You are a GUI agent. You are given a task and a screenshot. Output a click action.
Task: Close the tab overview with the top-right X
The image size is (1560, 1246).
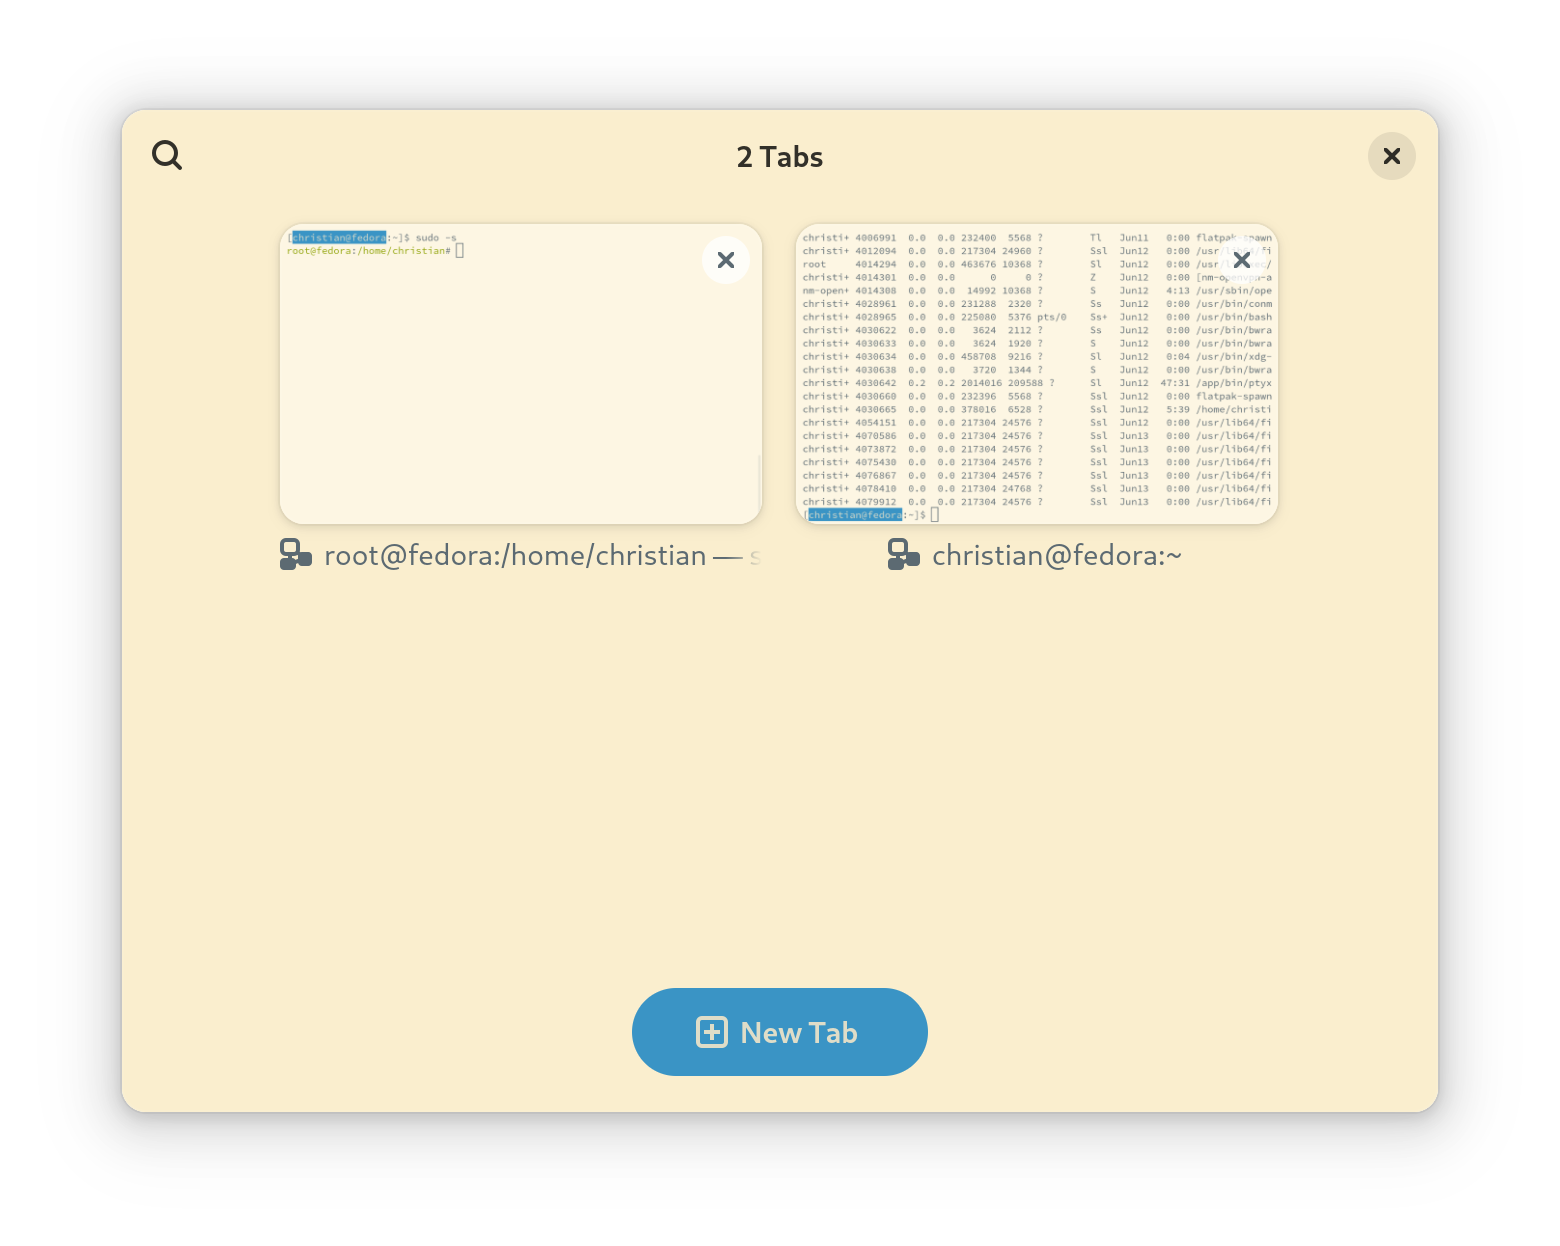click(1391, 156)
